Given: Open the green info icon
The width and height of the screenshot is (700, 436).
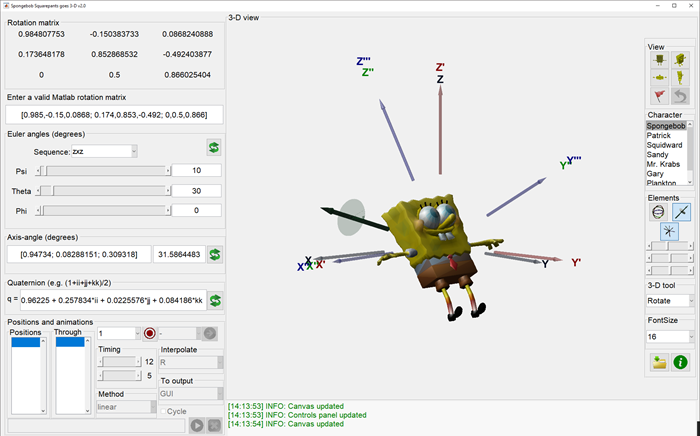Looking at the screenshot, I should point(680,362).
